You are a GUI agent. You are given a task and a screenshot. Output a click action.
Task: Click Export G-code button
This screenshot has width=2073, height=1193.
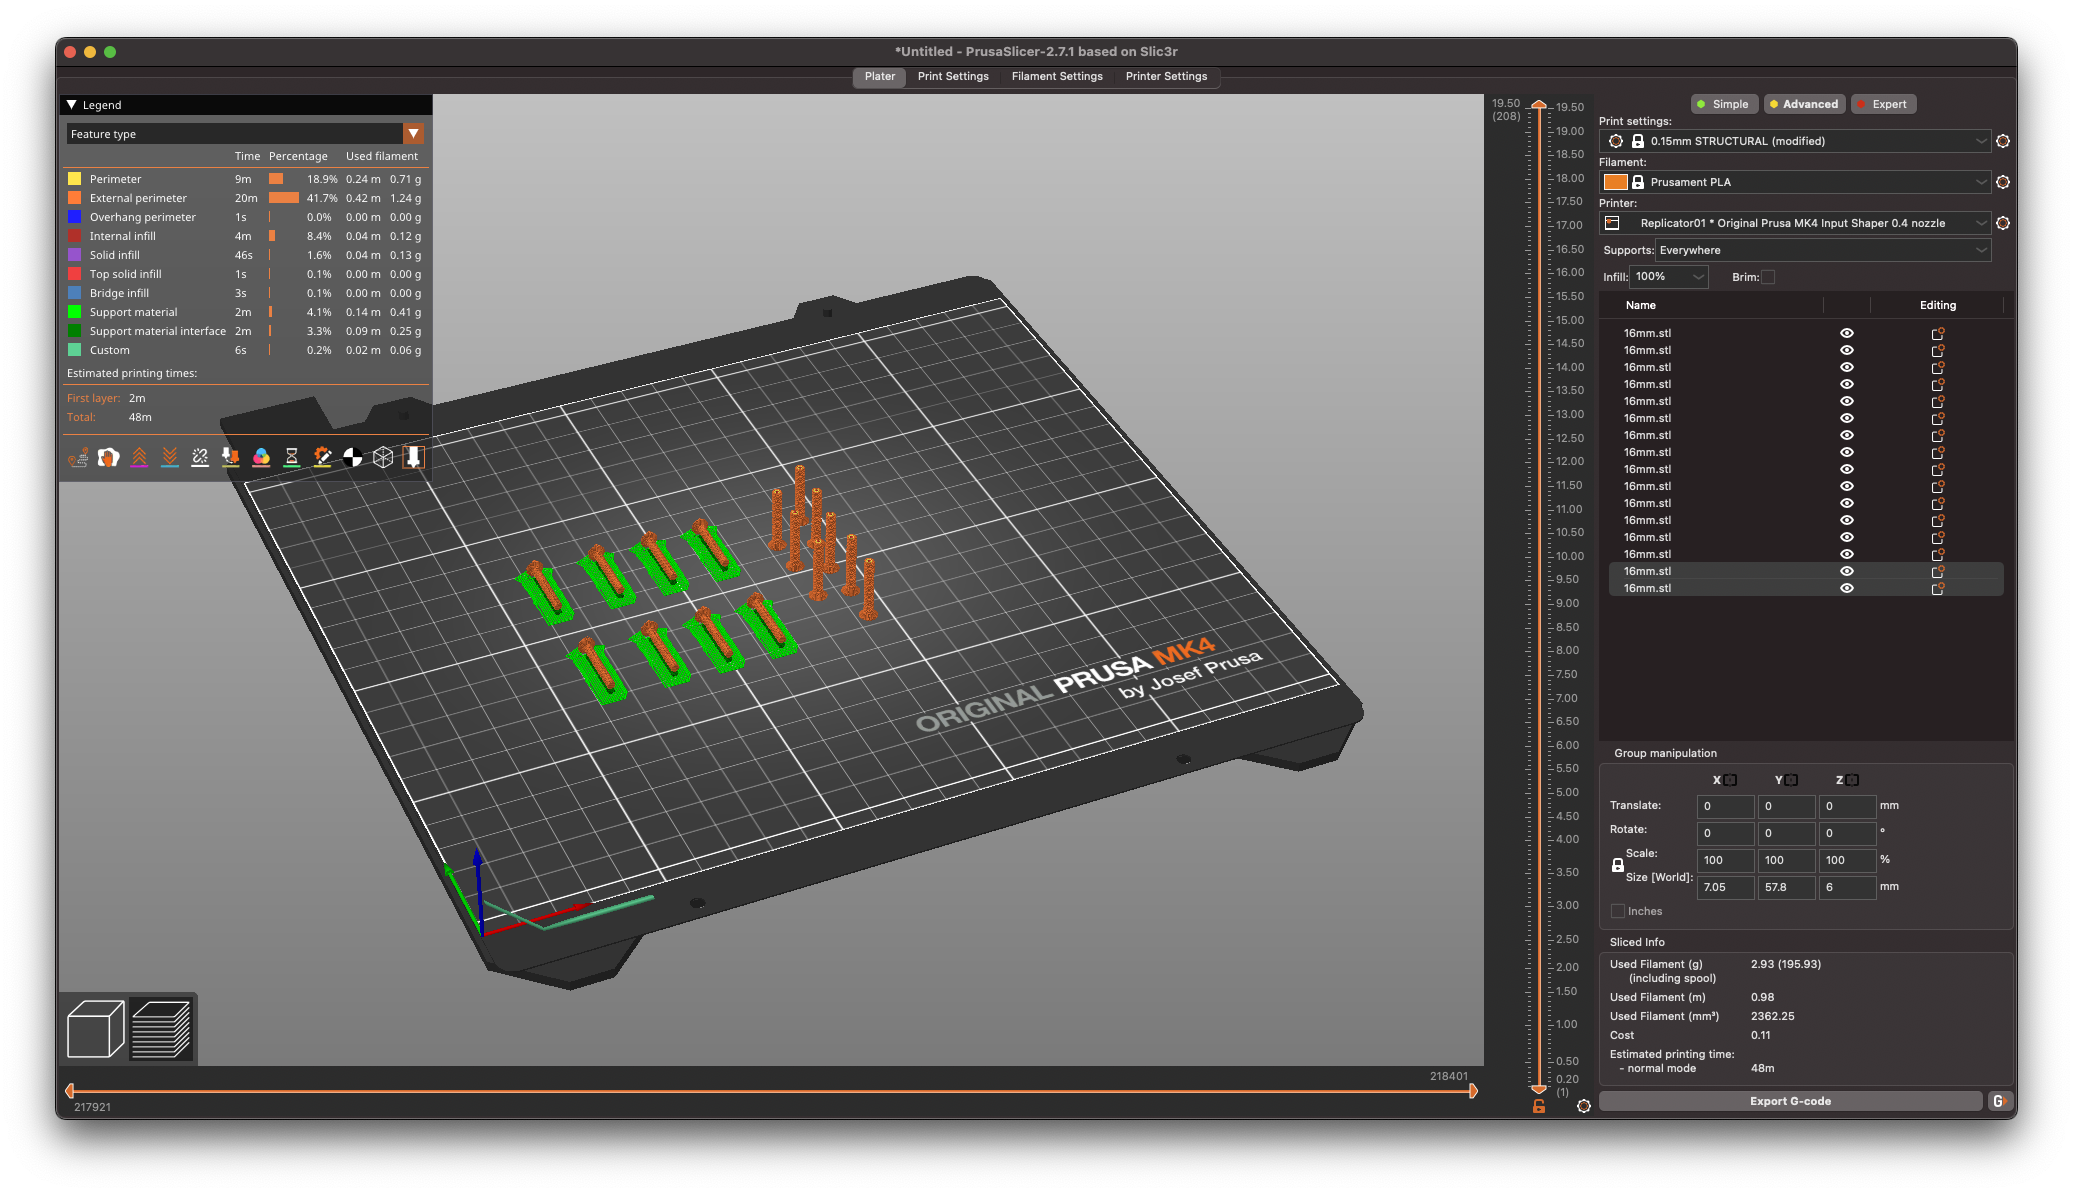coord(1790,1101)
